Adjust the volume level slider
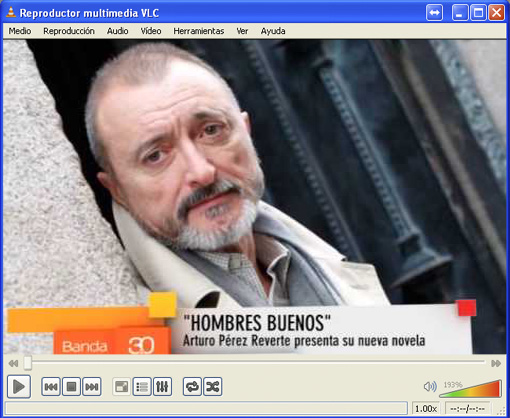510x418 pixels. [x=470, y=389]
